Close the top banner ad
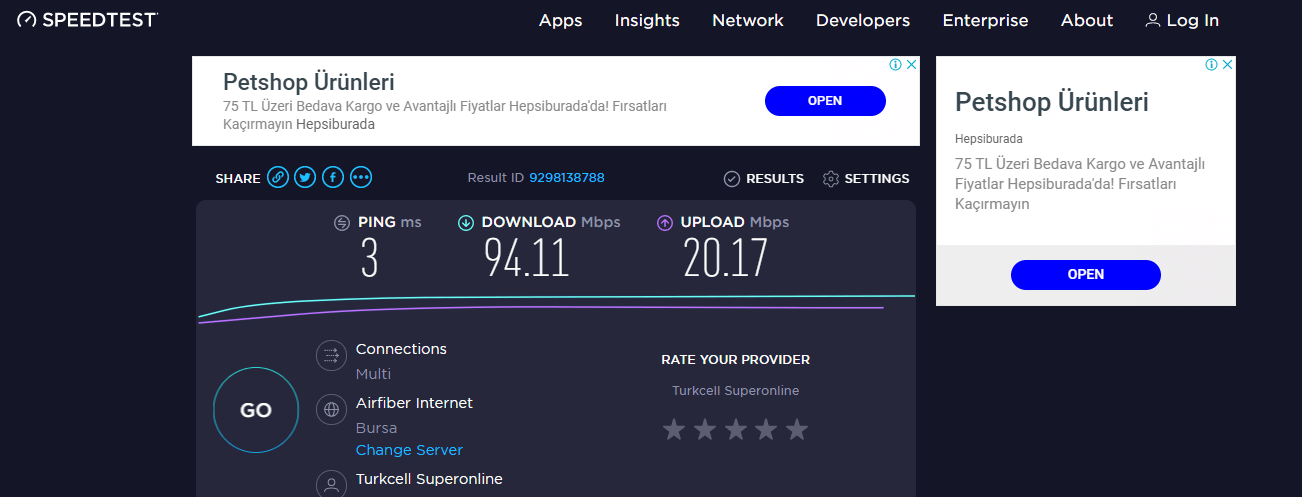1302x497 pixels. (x=911, y=65)
